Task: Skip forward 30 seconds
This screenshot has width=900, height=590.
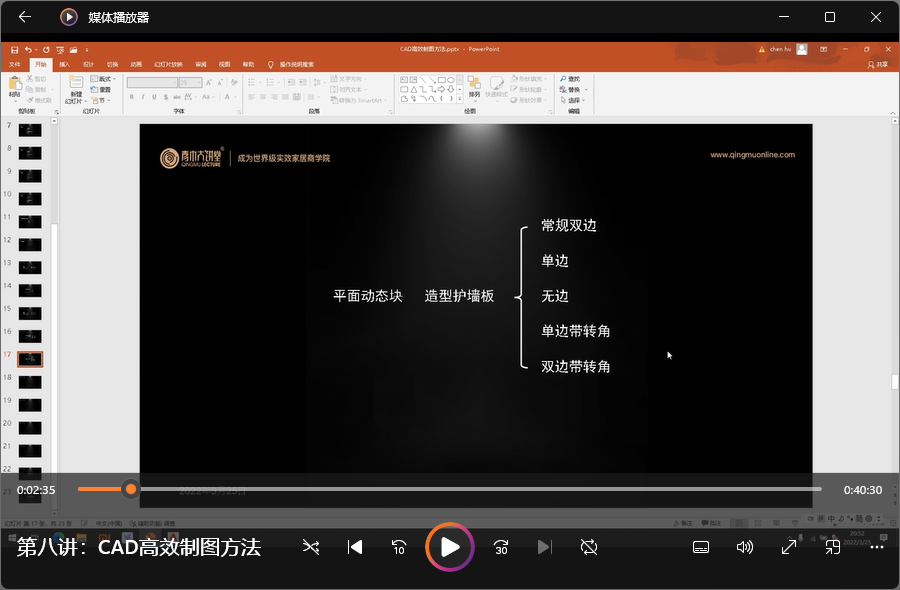Action: 501,547
